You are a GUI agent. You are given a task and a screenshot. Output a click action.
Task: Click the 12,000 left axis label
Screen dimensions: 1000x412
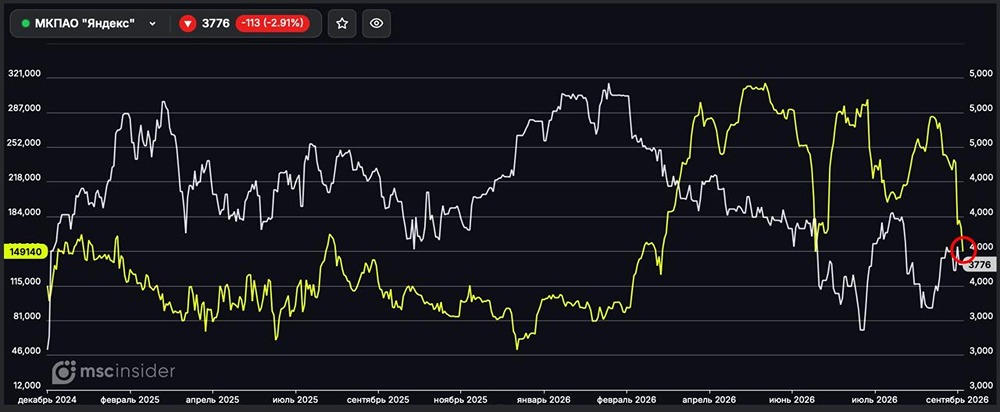27,385
